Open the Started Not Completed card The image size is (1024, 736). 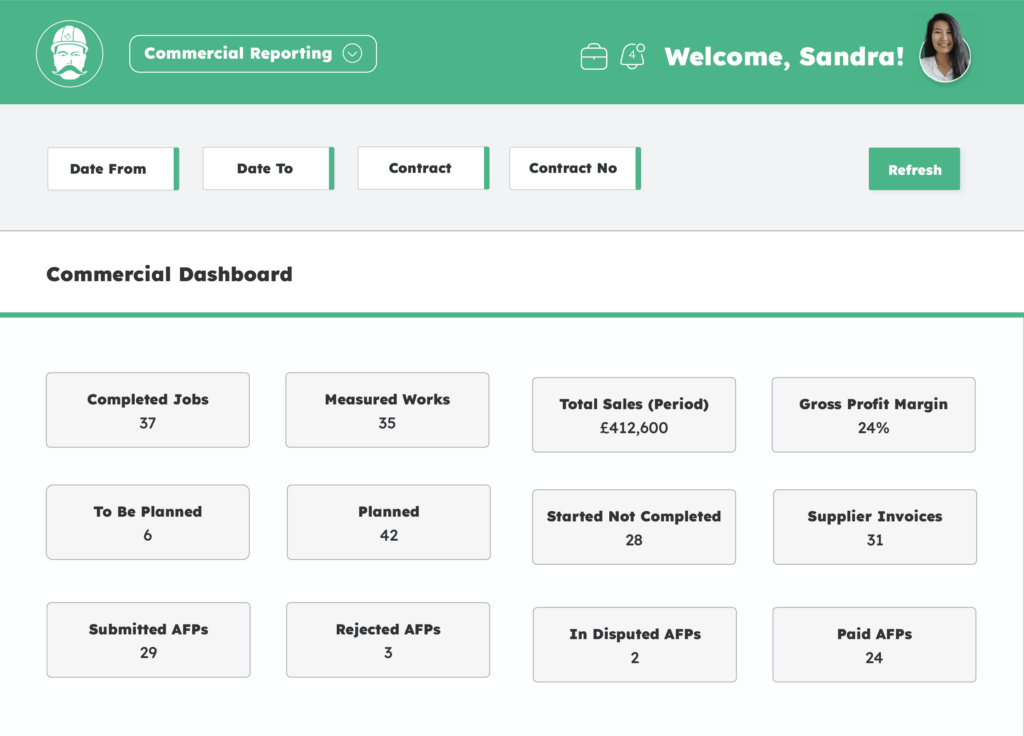click(634, 527)
